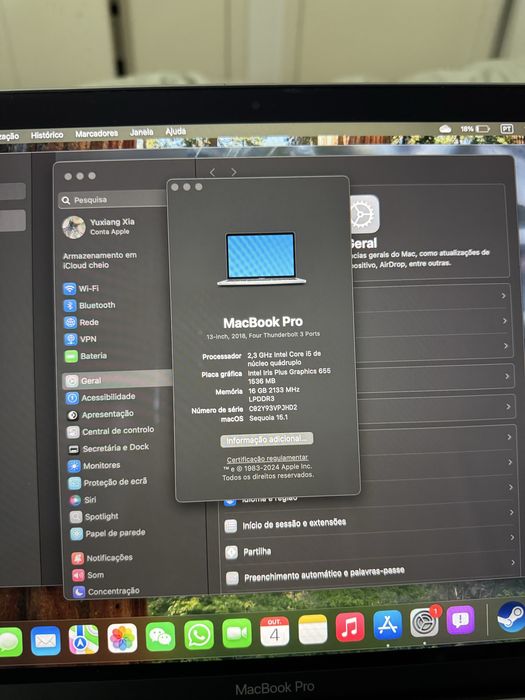The image size is (525, 700).
Task: Open the Histórico menu
Action: (x=47, y=135)
